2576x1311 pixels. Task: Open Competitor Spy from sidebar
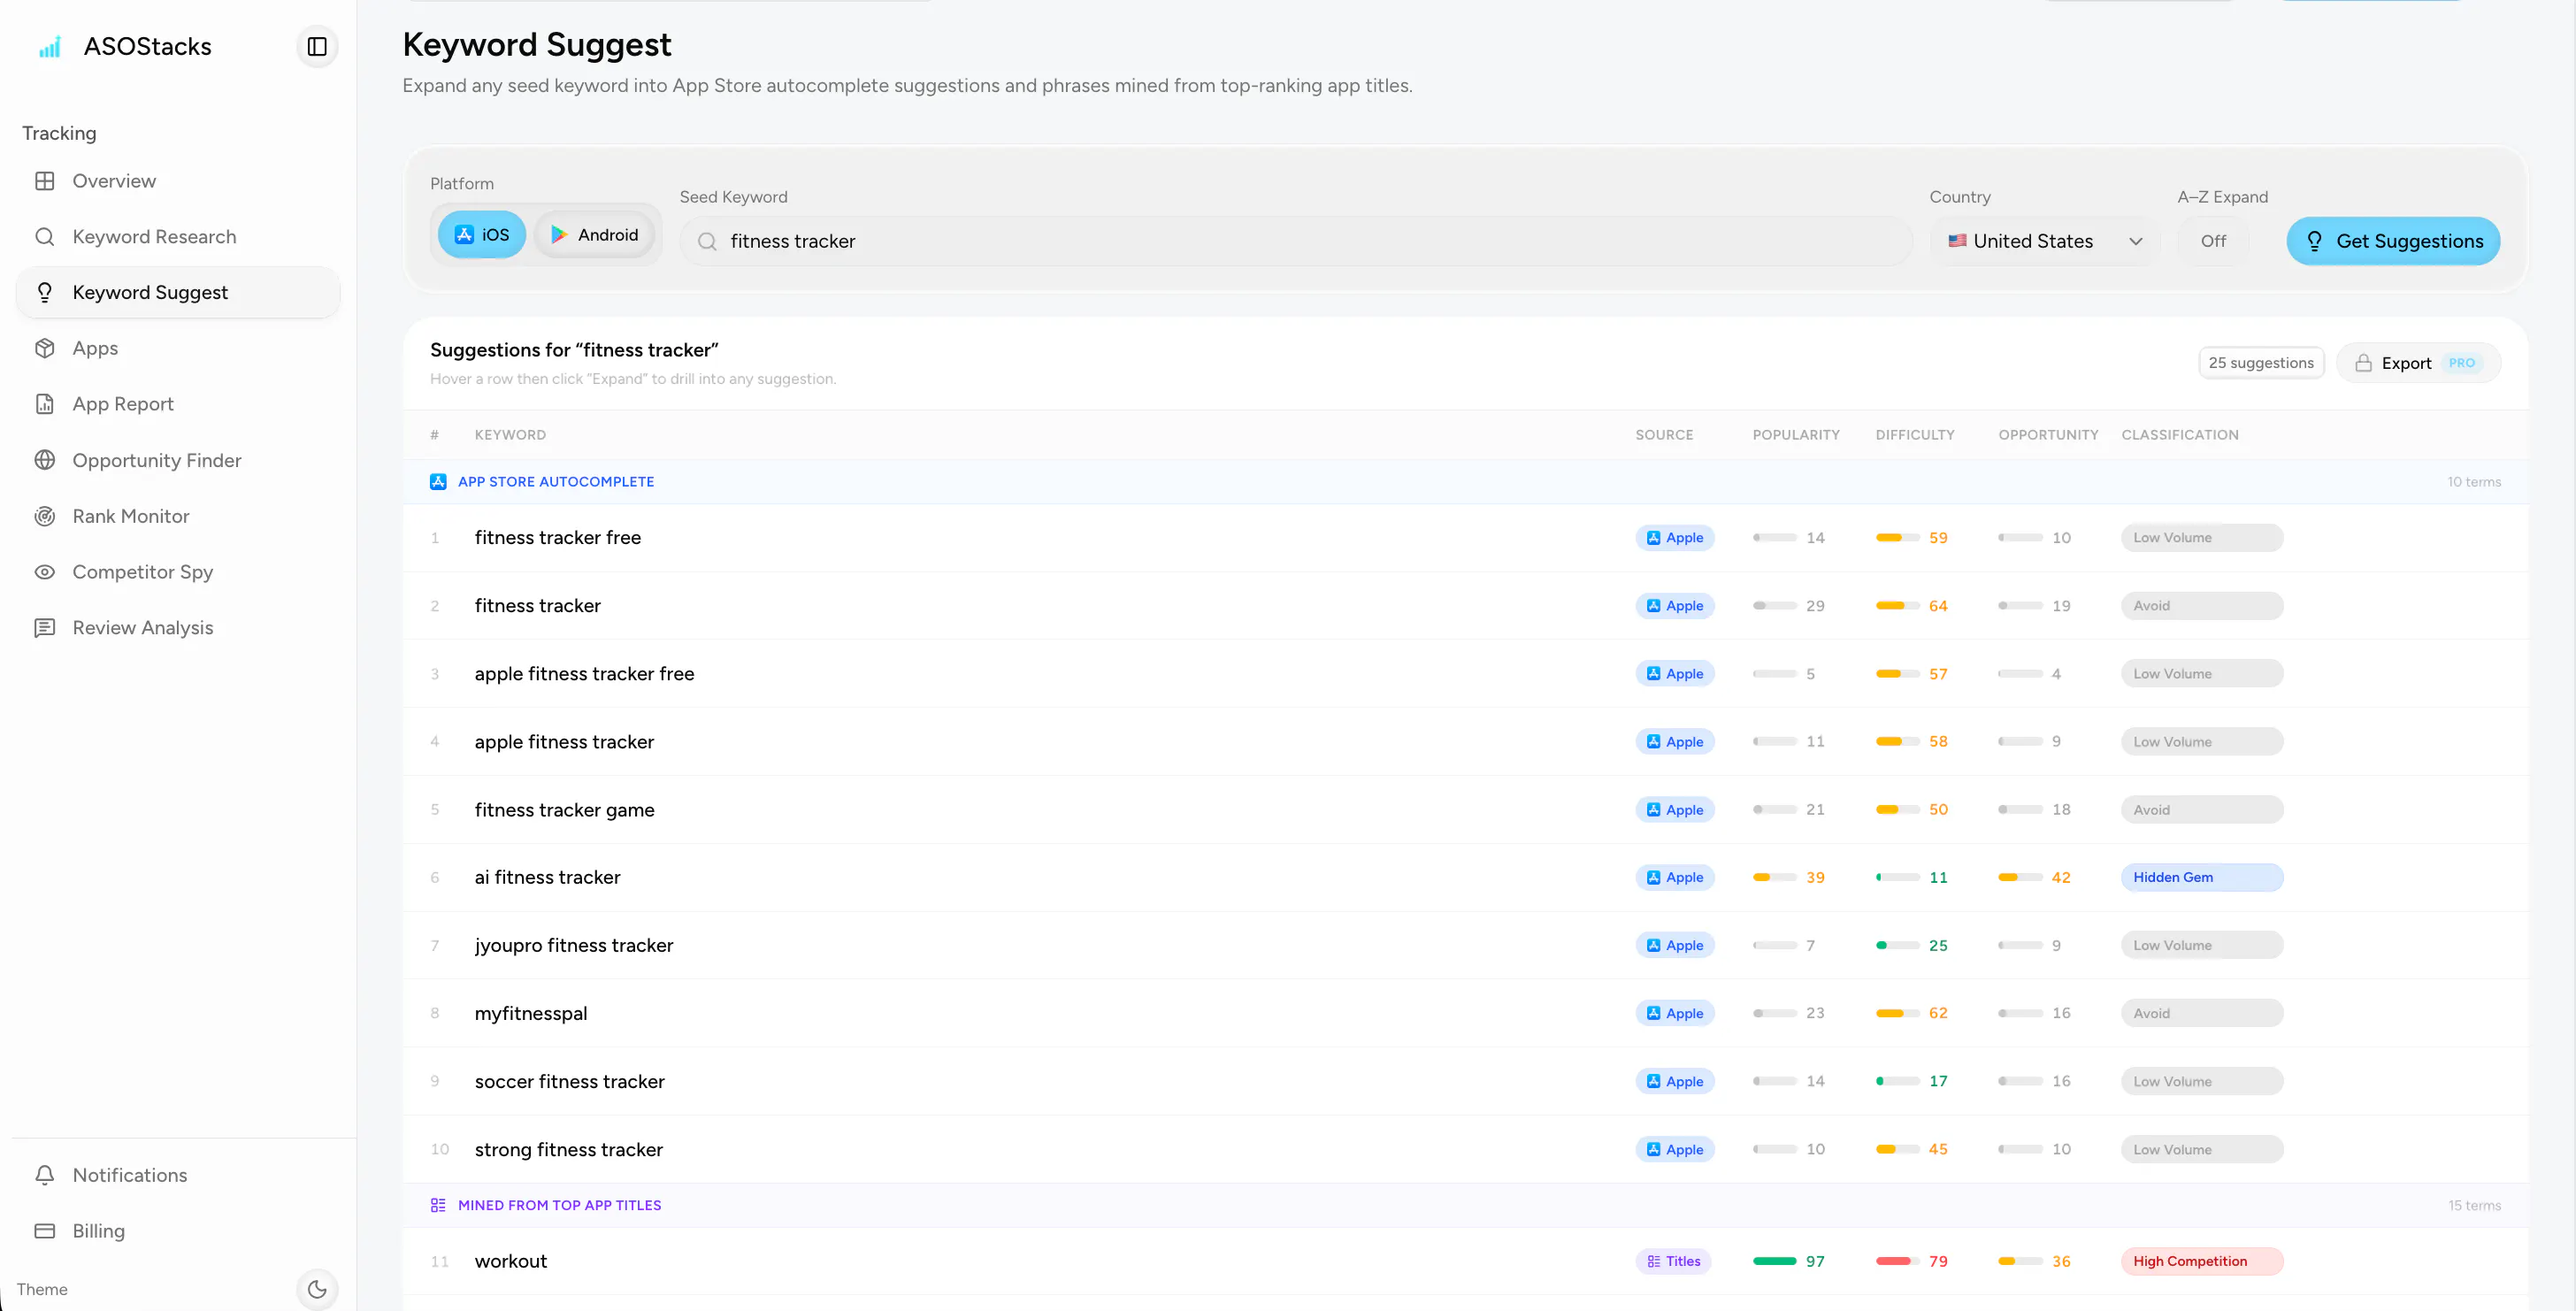[178, 572]
